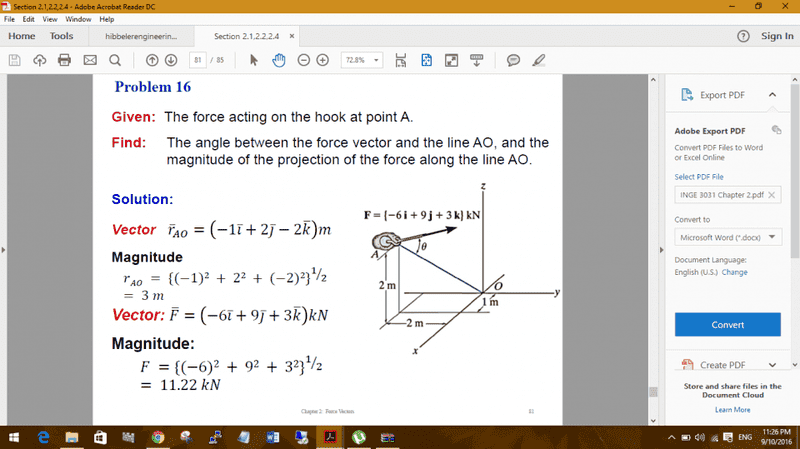This screenshot has height=449, width=800.
Task: Select the Hand pan tool
Action: pyautogui.click(x=278, y=59)
